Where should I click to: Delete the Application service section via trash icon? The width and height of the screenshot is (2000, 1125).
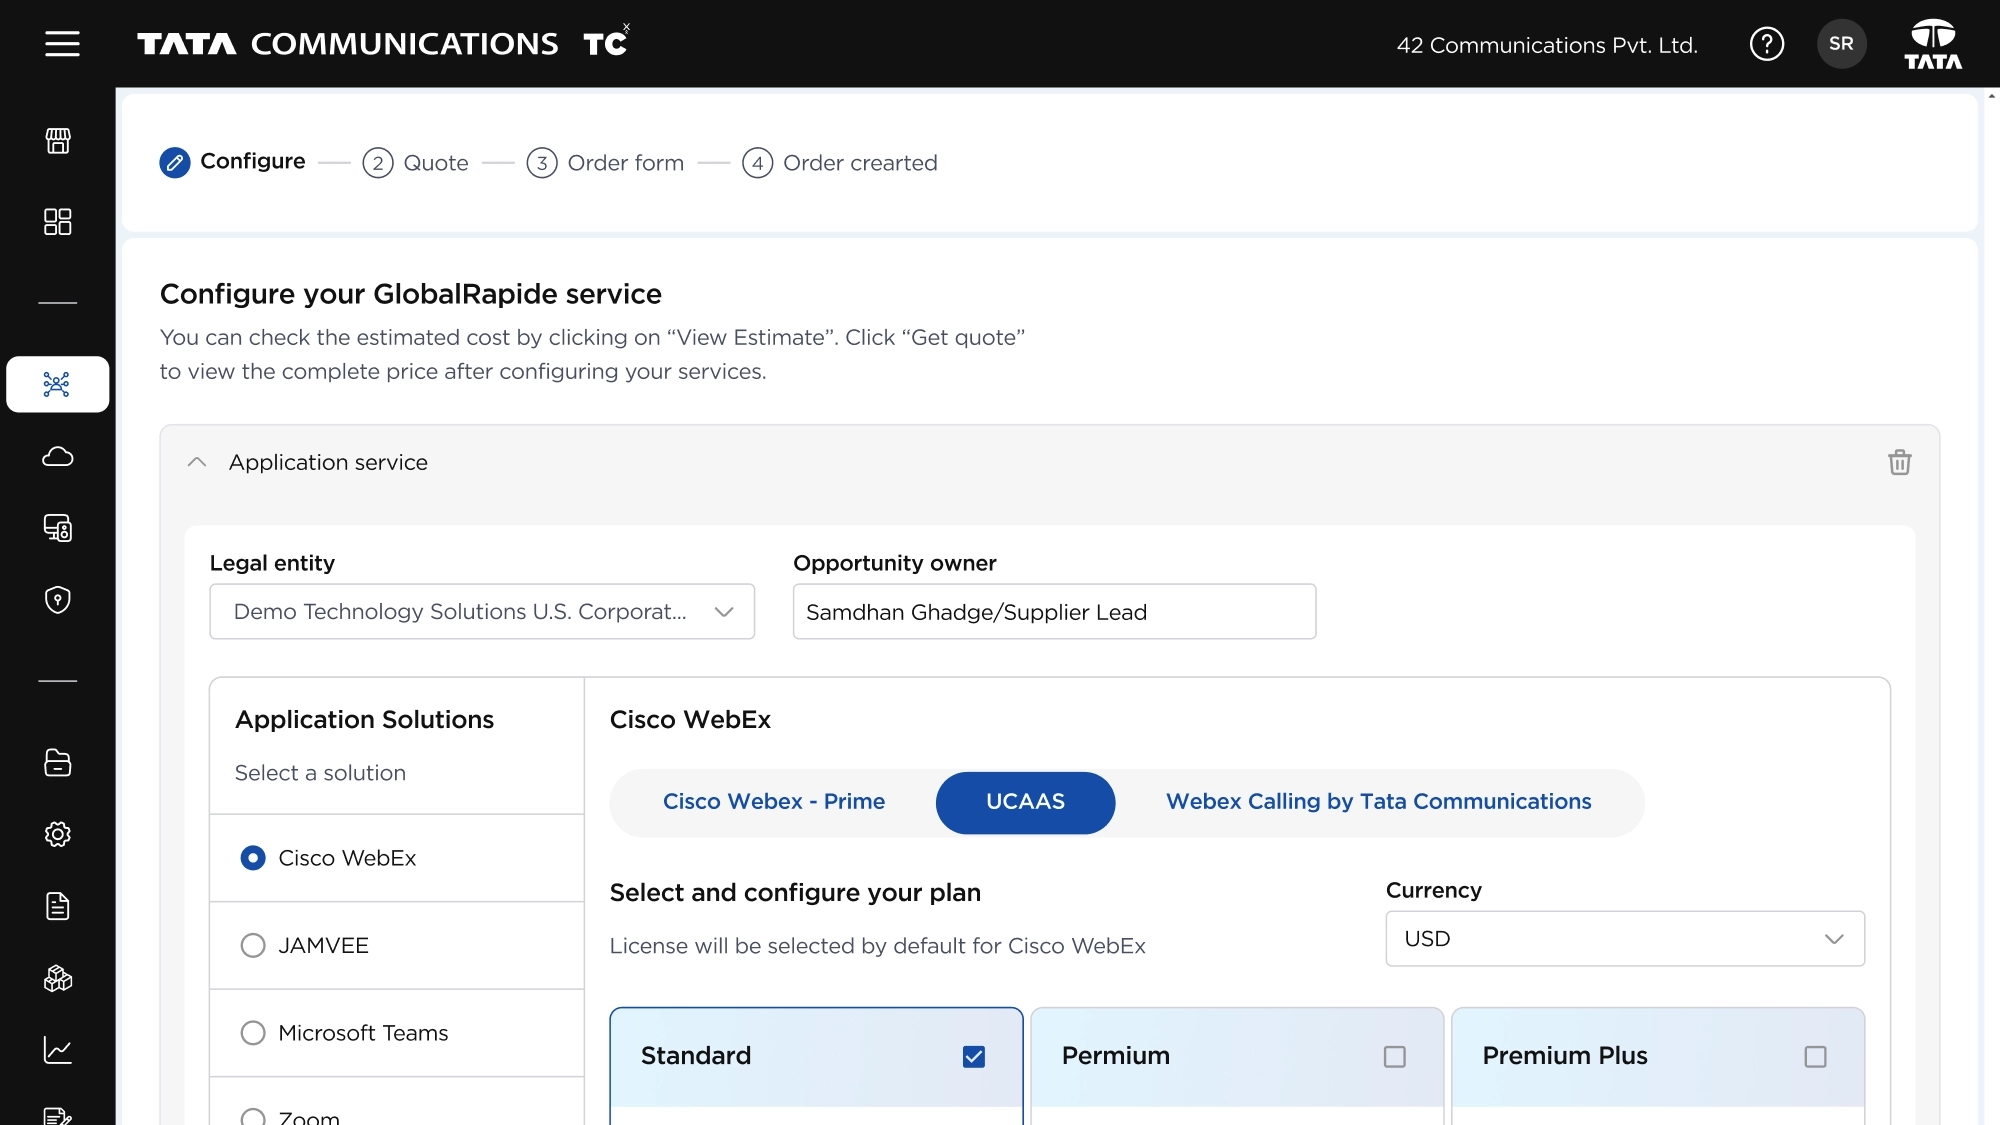click(1899, 462)
